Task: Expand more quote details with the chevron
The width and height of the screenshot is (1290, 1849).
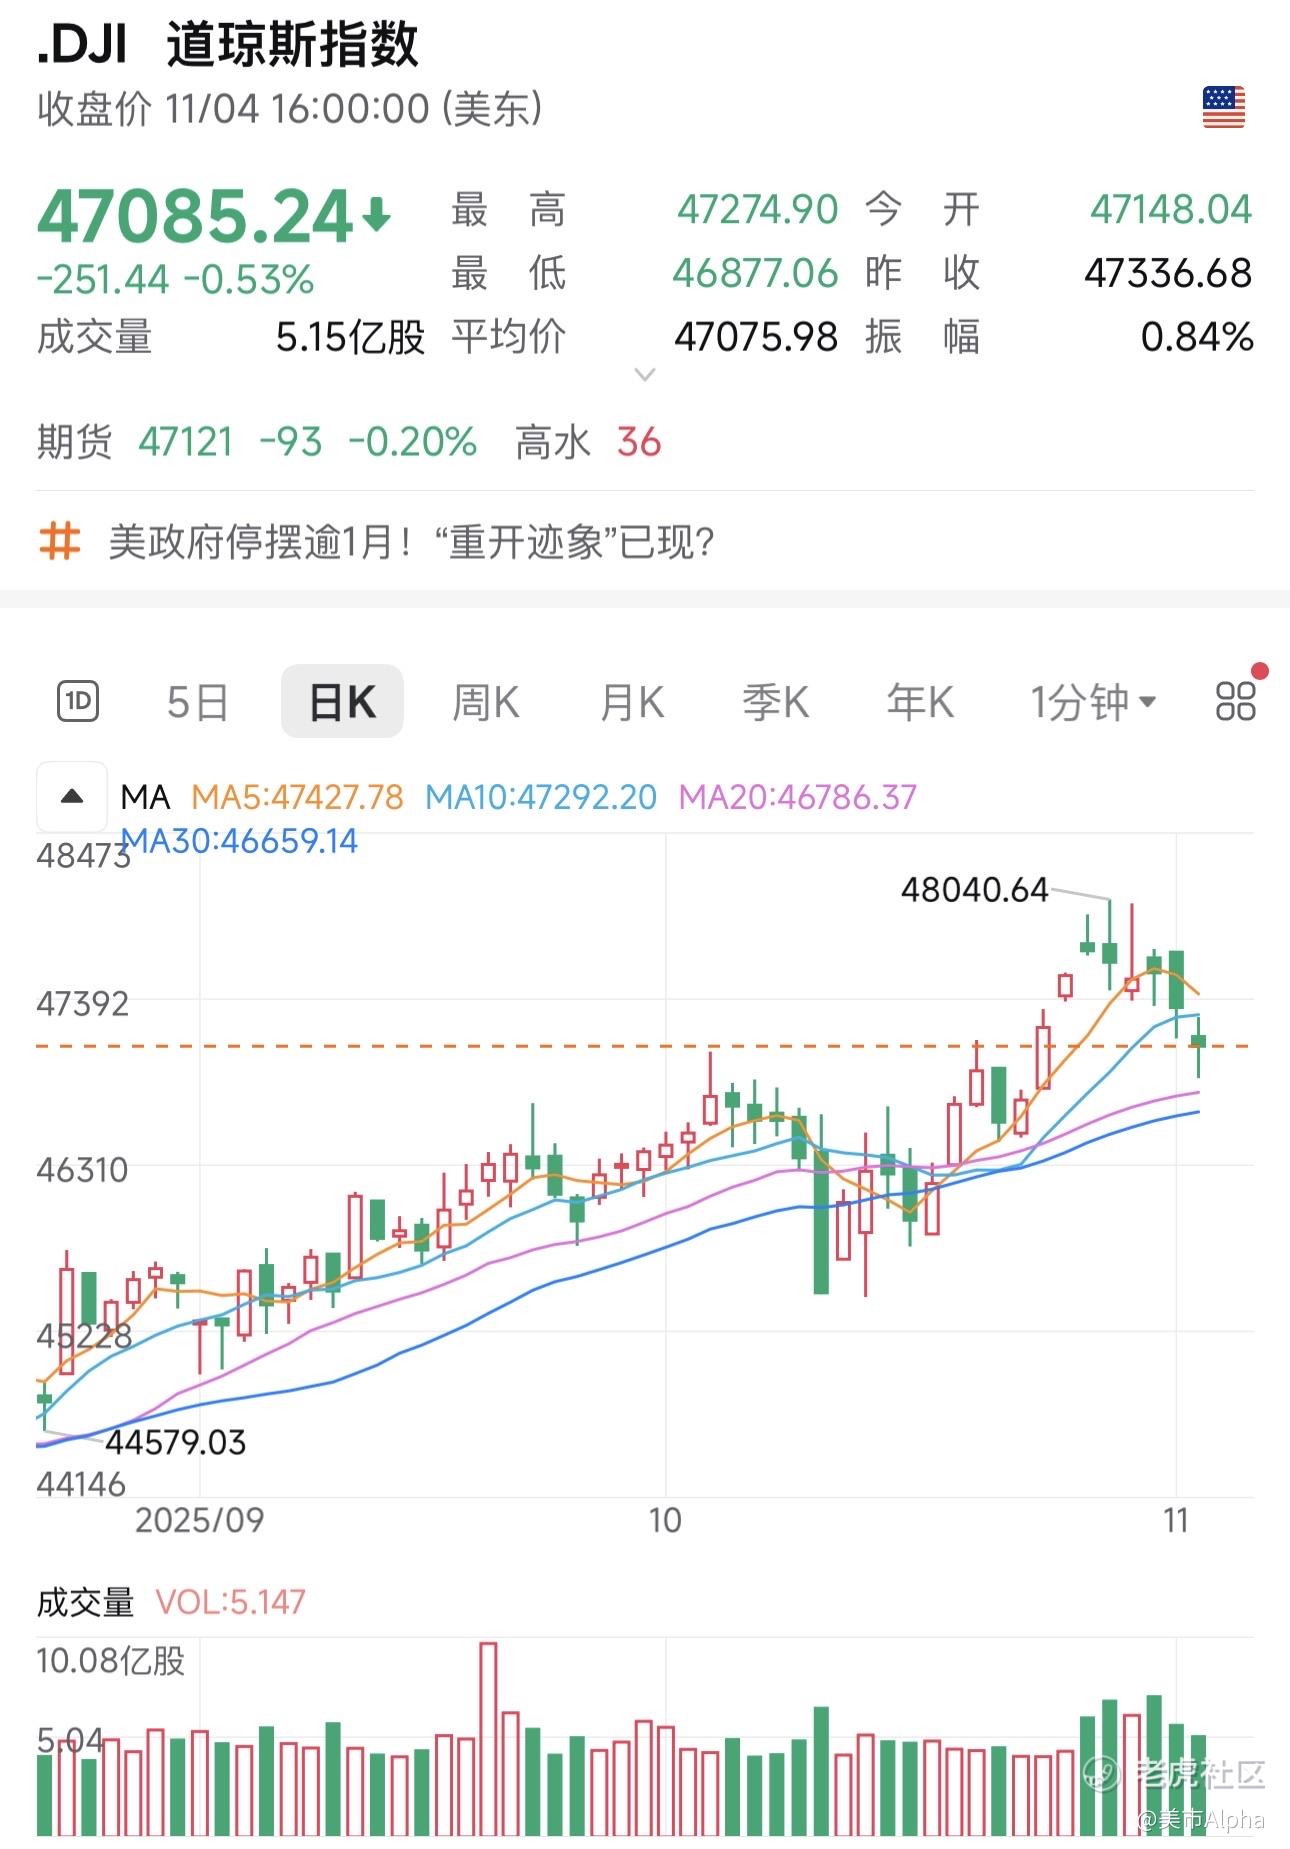Action: point(645,375)
